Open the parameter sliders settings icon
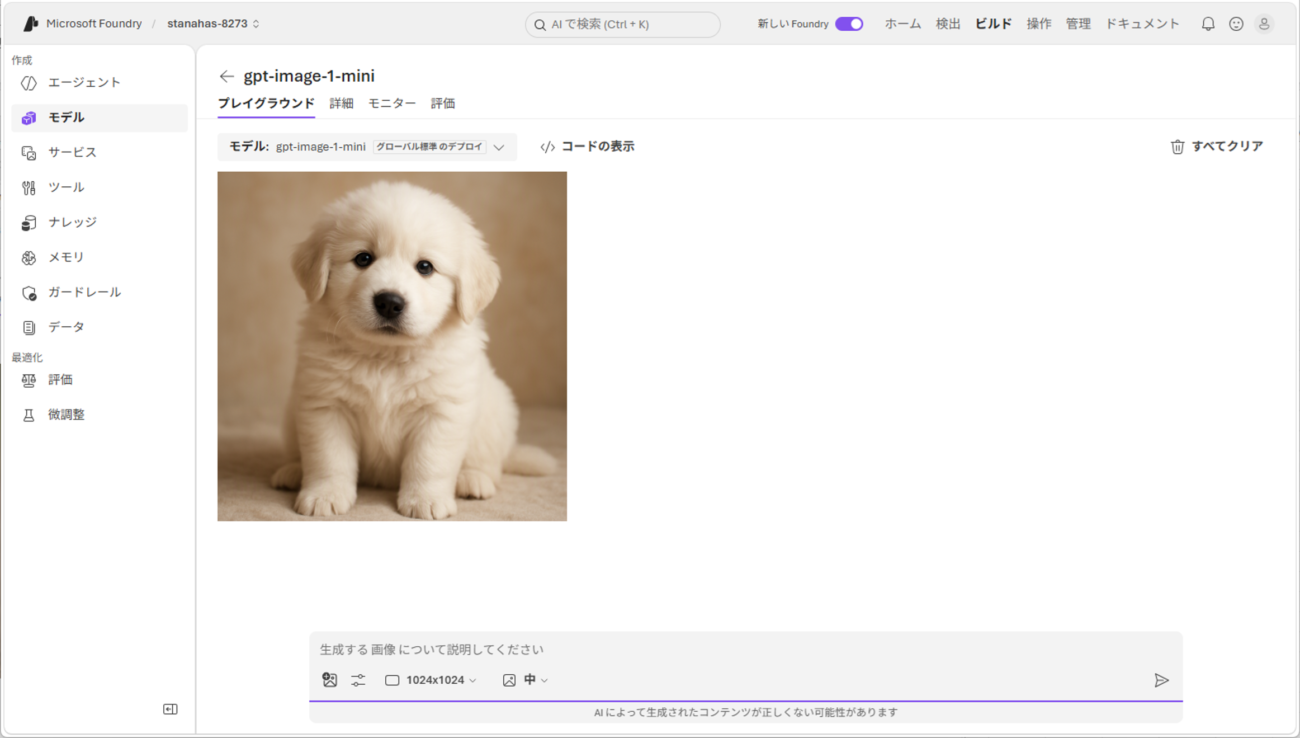 click(358, 680)
